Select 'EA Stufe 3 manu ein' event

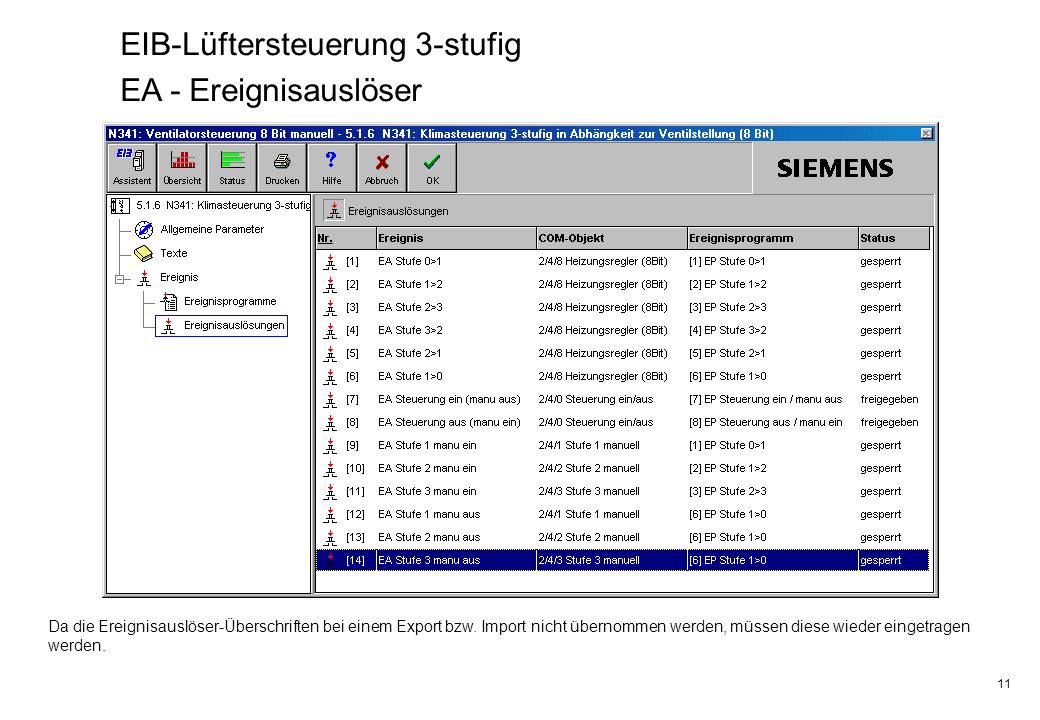coord(427,491)
